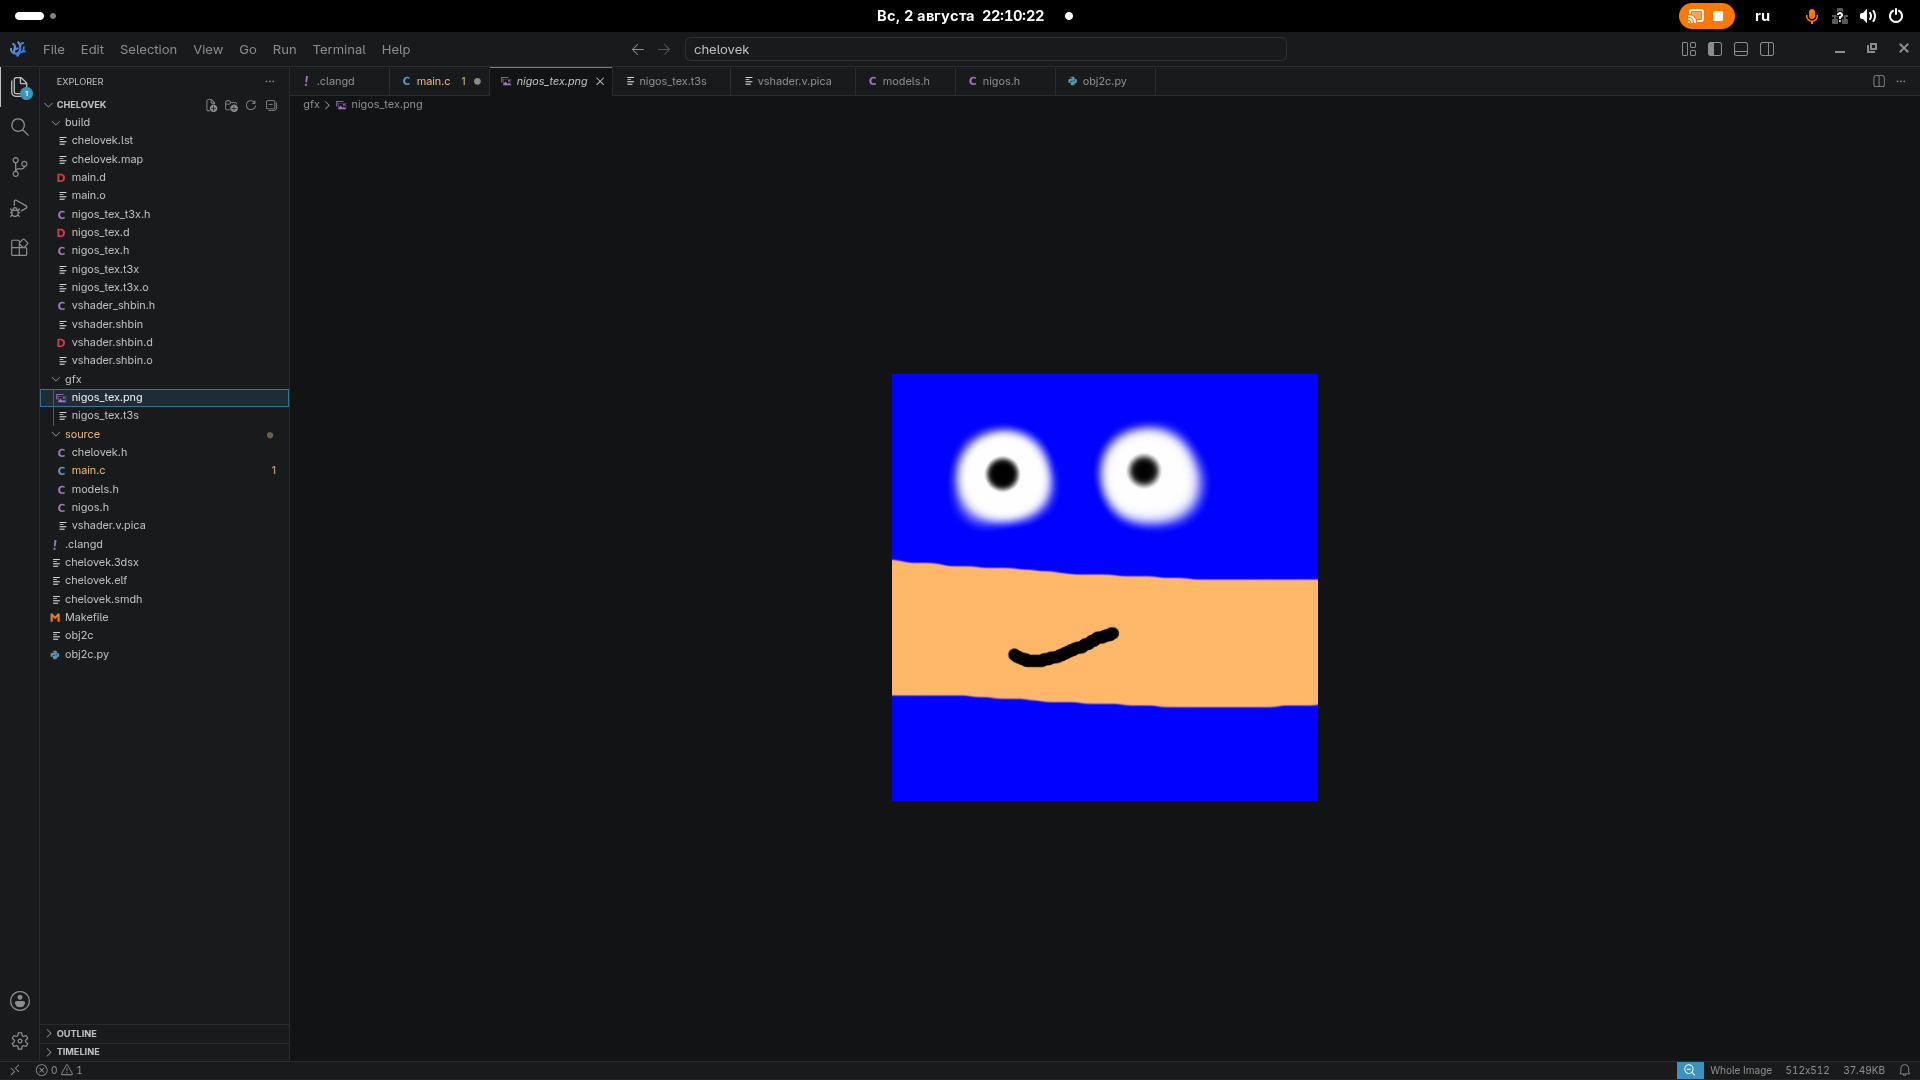This screenshot has height=1080, width=1920.
Task: Collapse all folders in Explorer
Action: (271, 105)
